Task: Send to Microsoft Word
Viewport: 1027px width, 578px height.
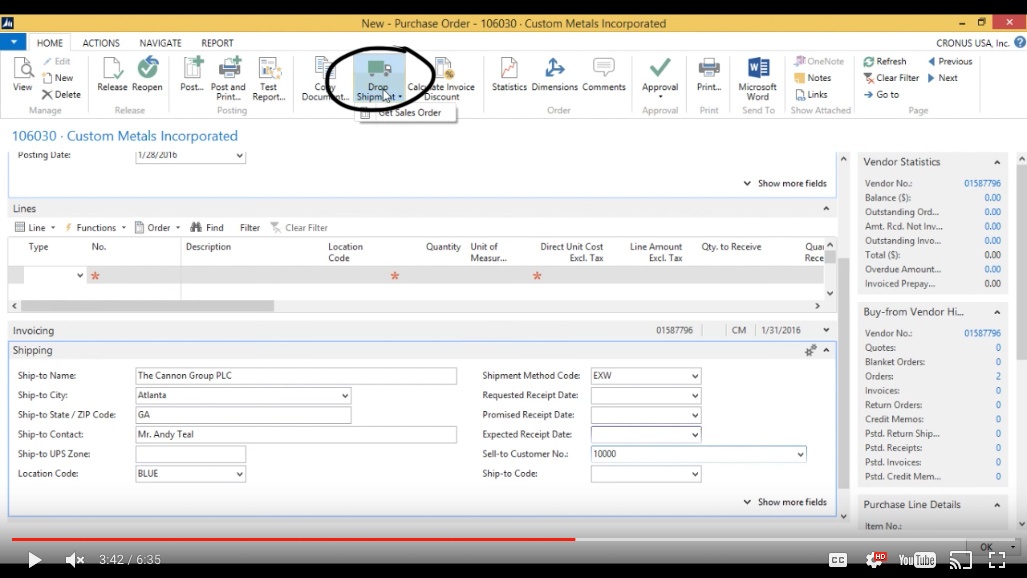Action: point(758,78)
